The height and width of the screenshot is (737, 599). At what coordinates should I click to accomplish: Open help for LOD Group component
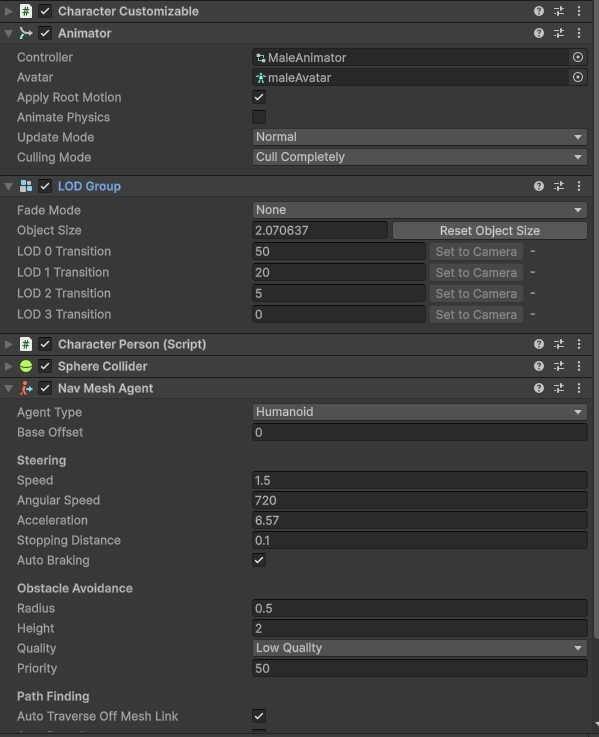click(x=539, y=186)
